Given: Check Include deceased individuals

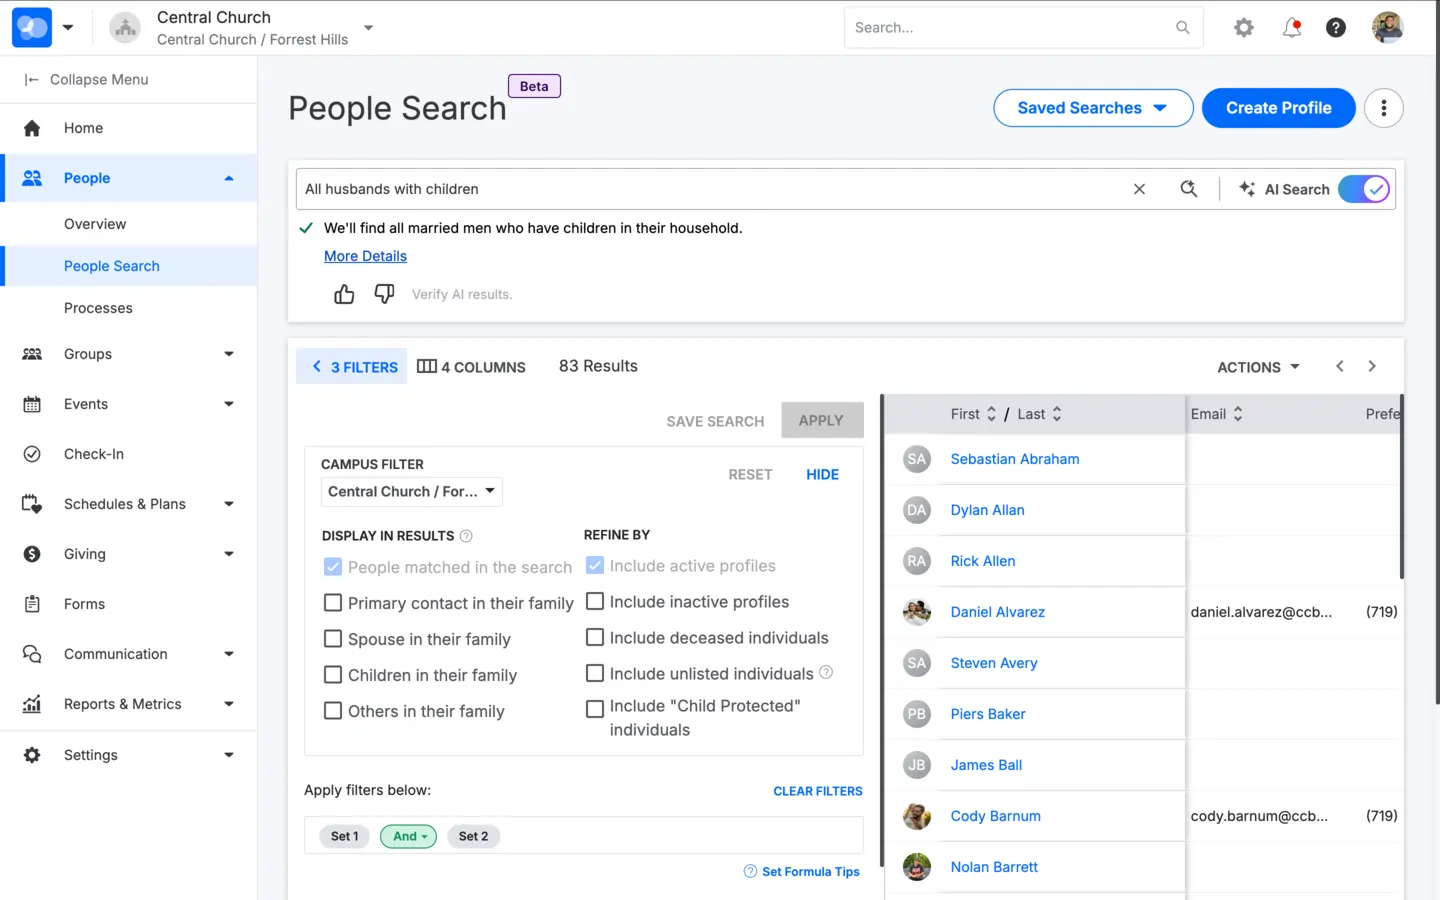Looking at the screenshot, I should tap(595, 638).
